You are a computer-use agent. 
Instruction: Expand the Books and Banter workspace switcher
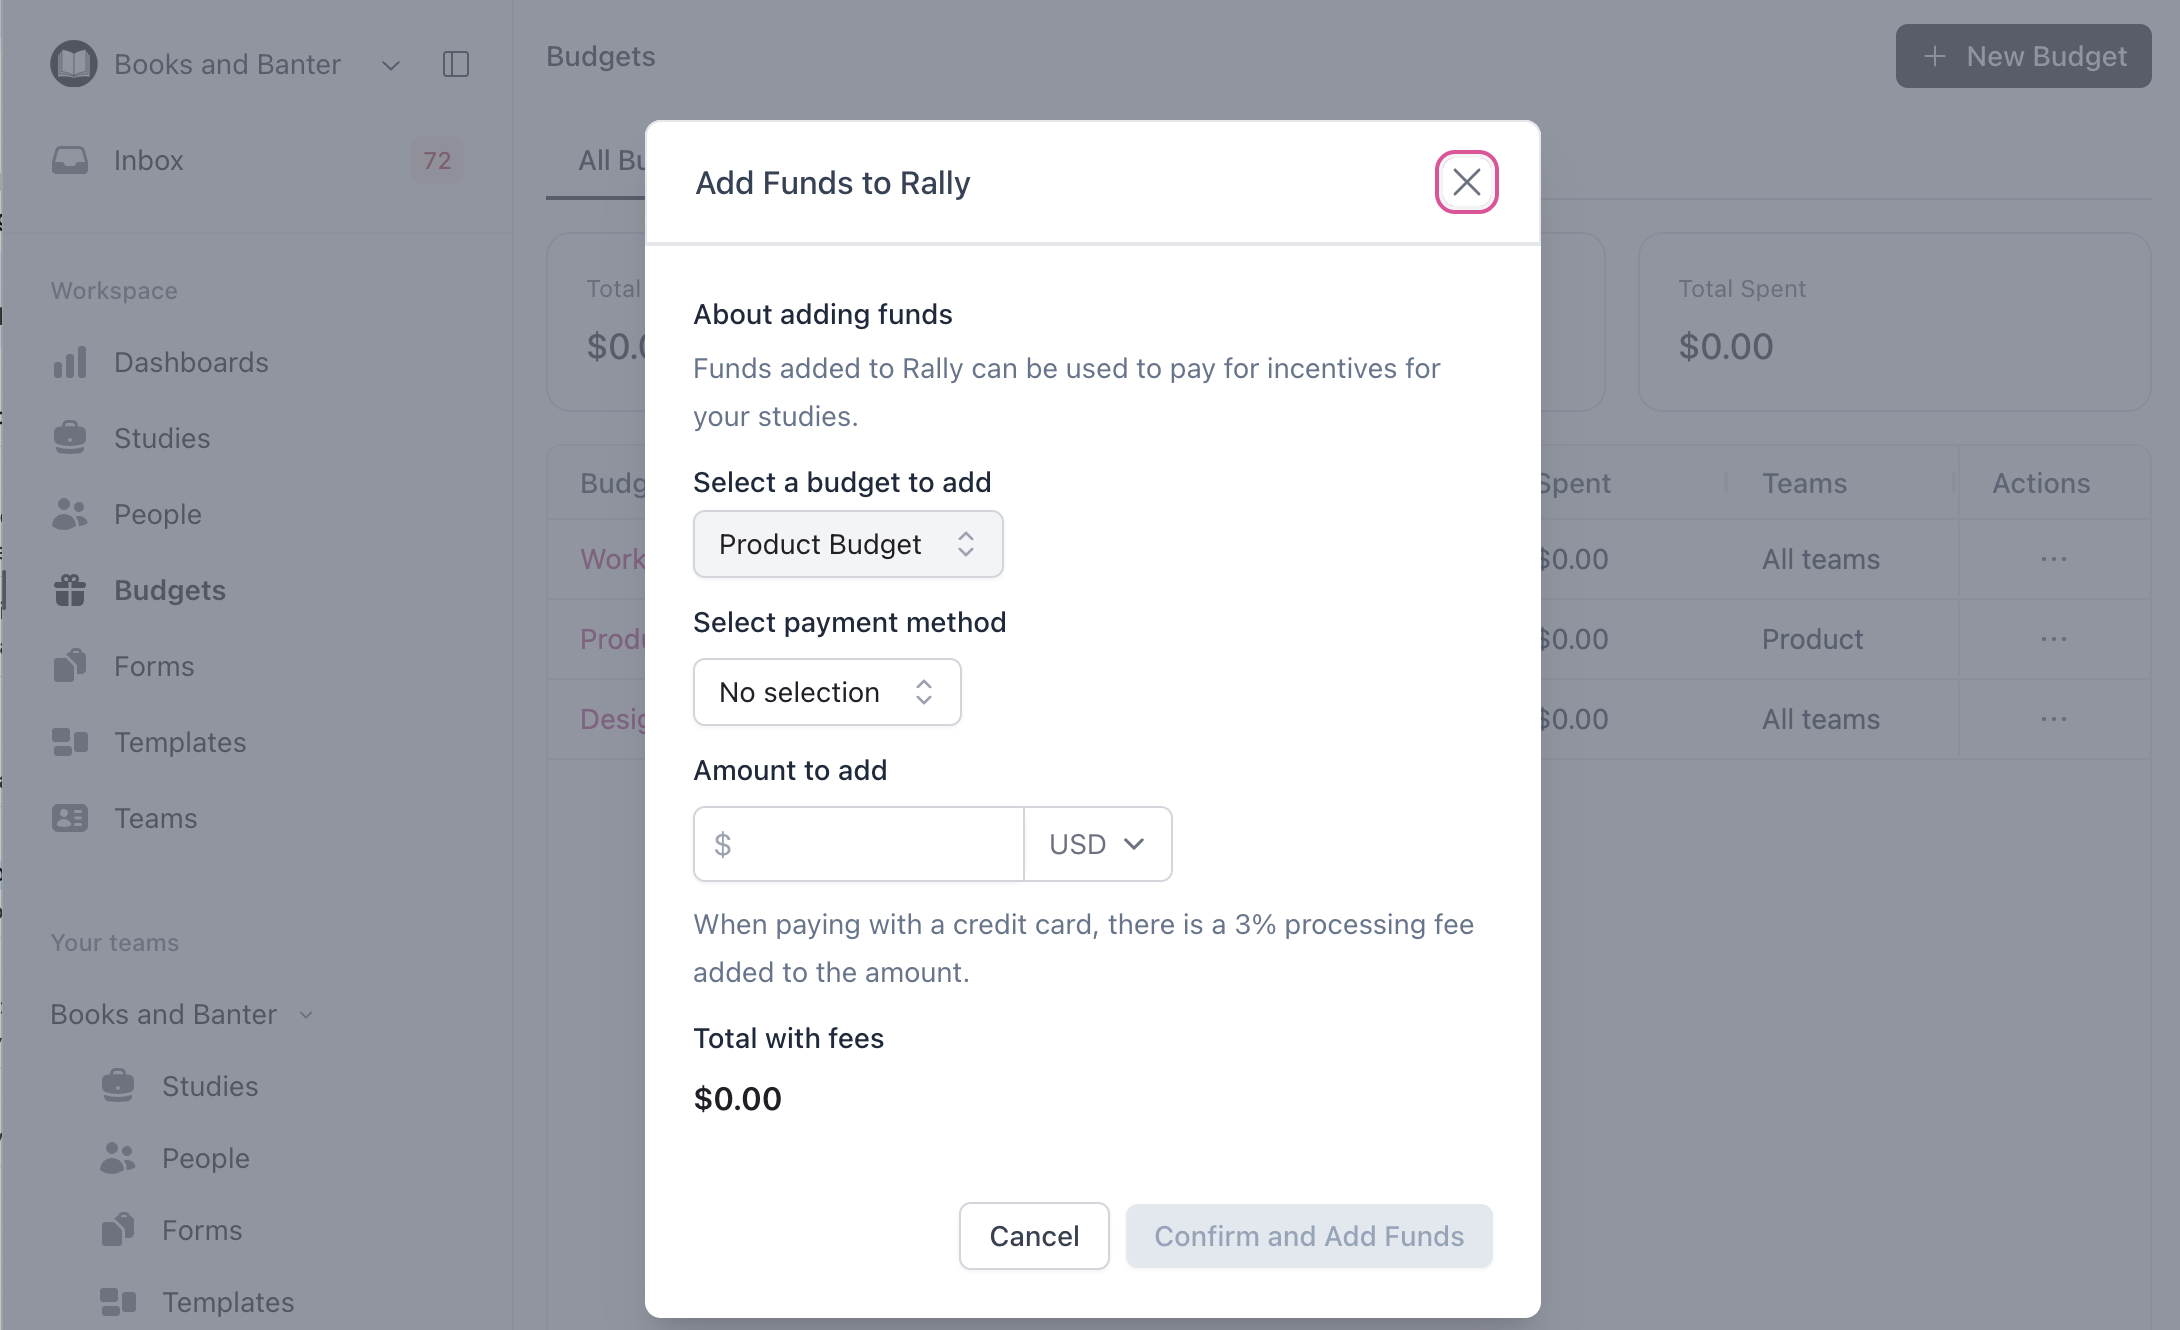(391, 65)
